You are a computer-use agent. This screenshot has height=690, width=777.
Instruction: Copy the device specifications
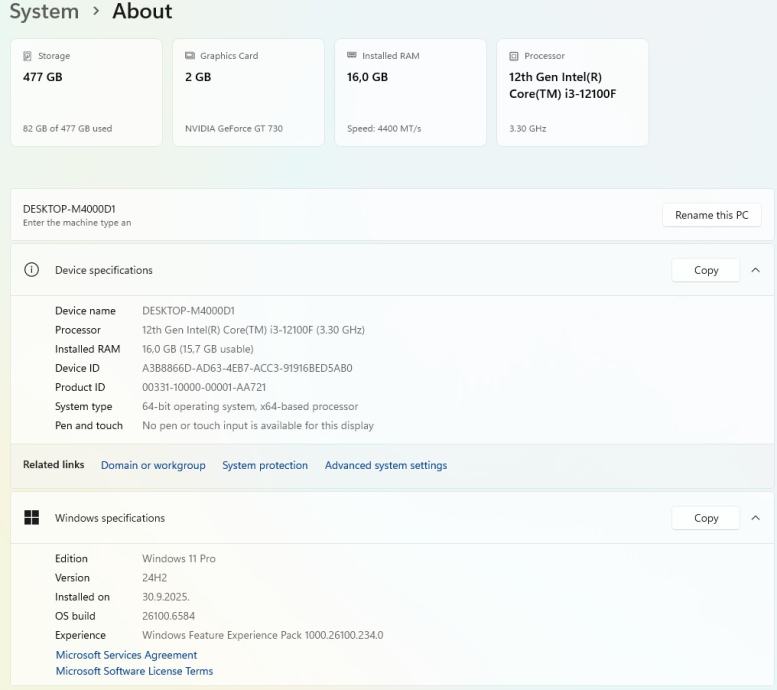[706, 270]
